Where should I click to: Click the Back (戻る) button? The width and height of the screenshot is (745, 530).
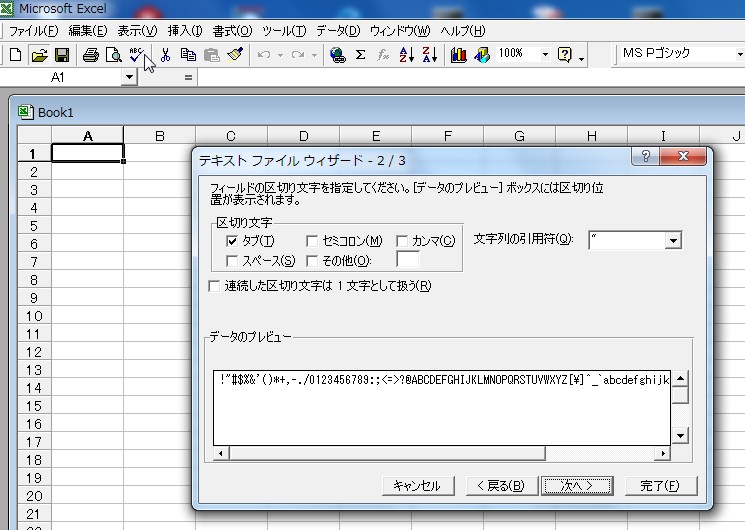pyautogui.click(x=501, y=486)
